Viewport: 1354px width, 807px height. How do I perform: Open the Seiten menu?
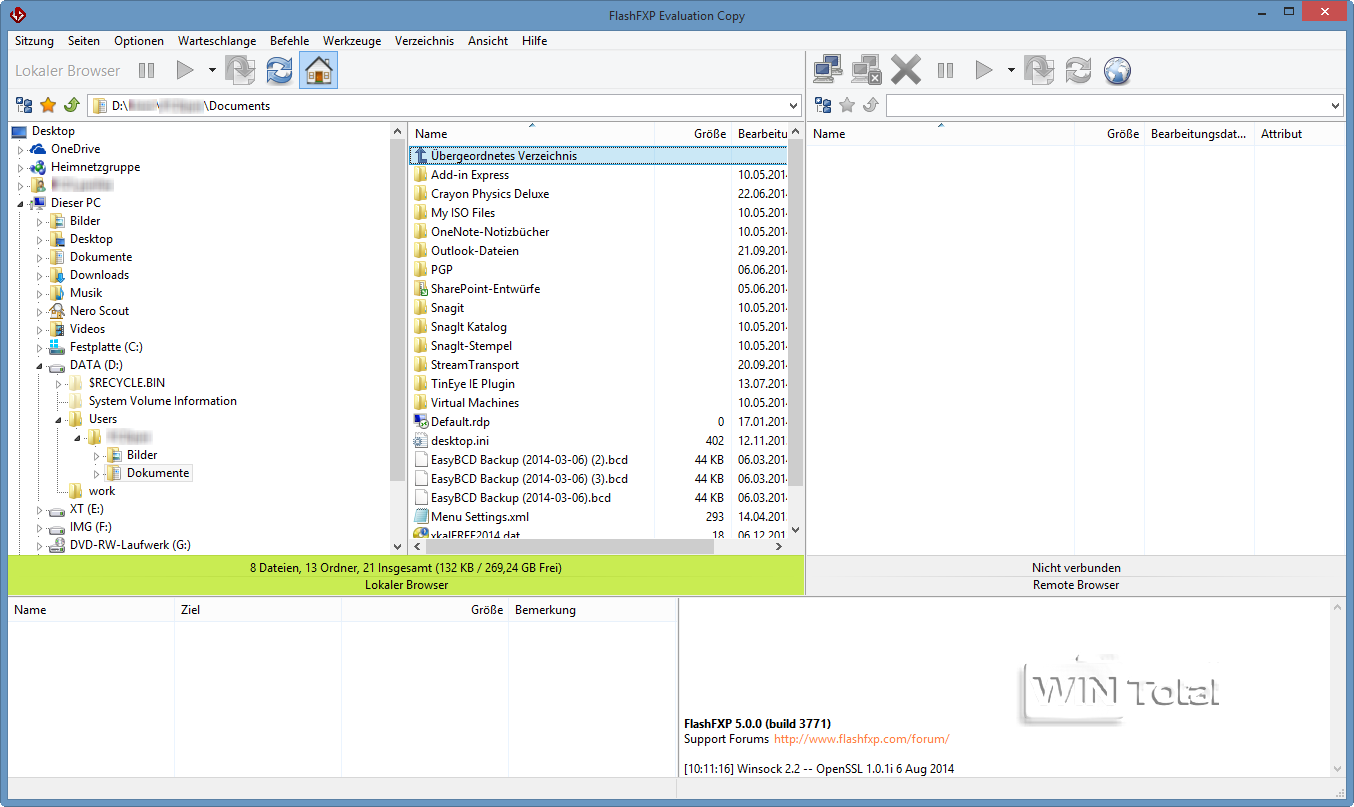click(84, 41)
